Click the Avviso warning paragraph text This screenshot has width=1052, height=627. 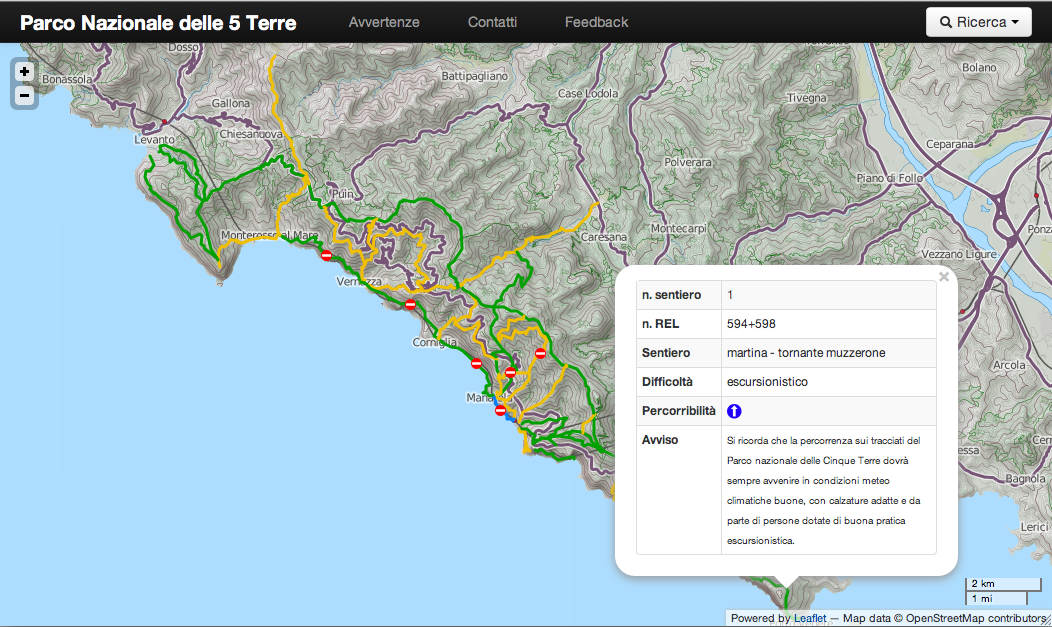coord(824,490)
